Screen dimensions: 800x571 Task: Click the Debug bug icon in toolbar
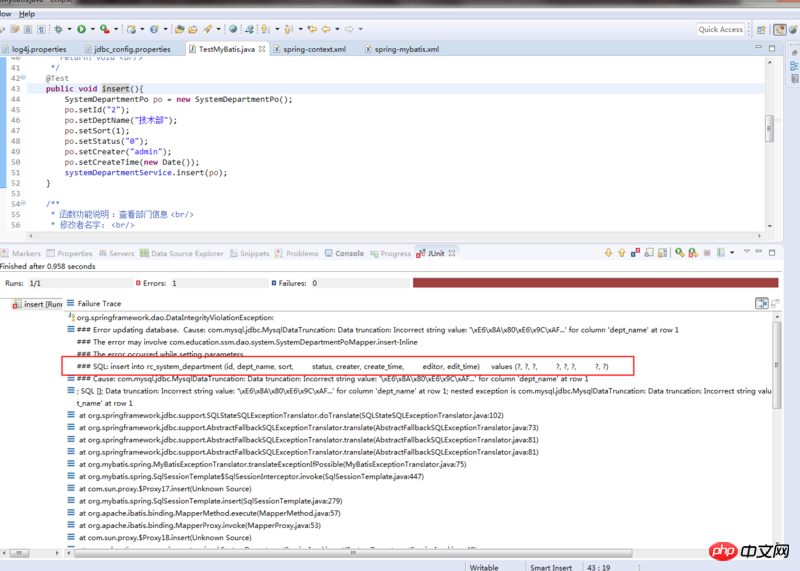tap(59, 29)
